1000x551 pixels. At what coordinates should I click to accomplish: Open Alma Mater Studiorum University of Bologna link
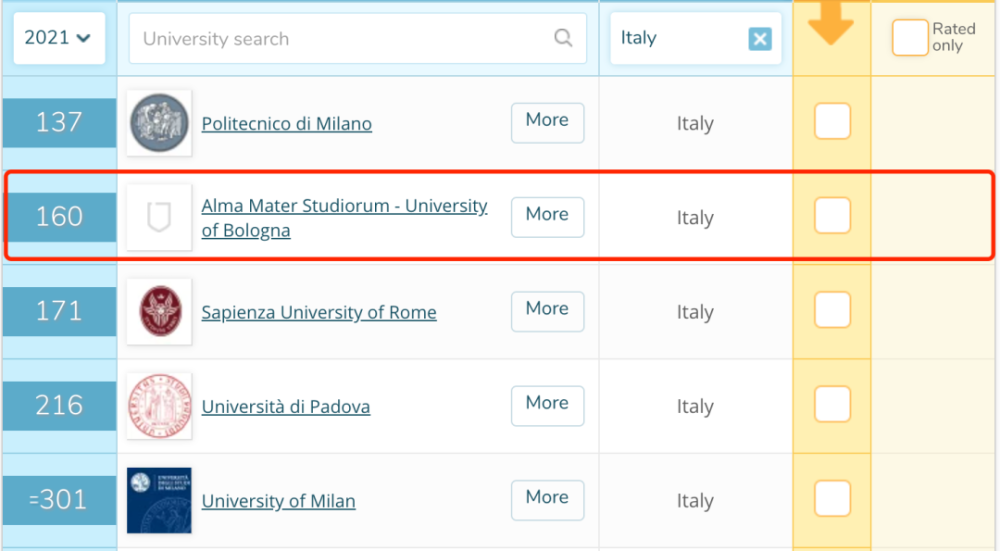point(344,217)
